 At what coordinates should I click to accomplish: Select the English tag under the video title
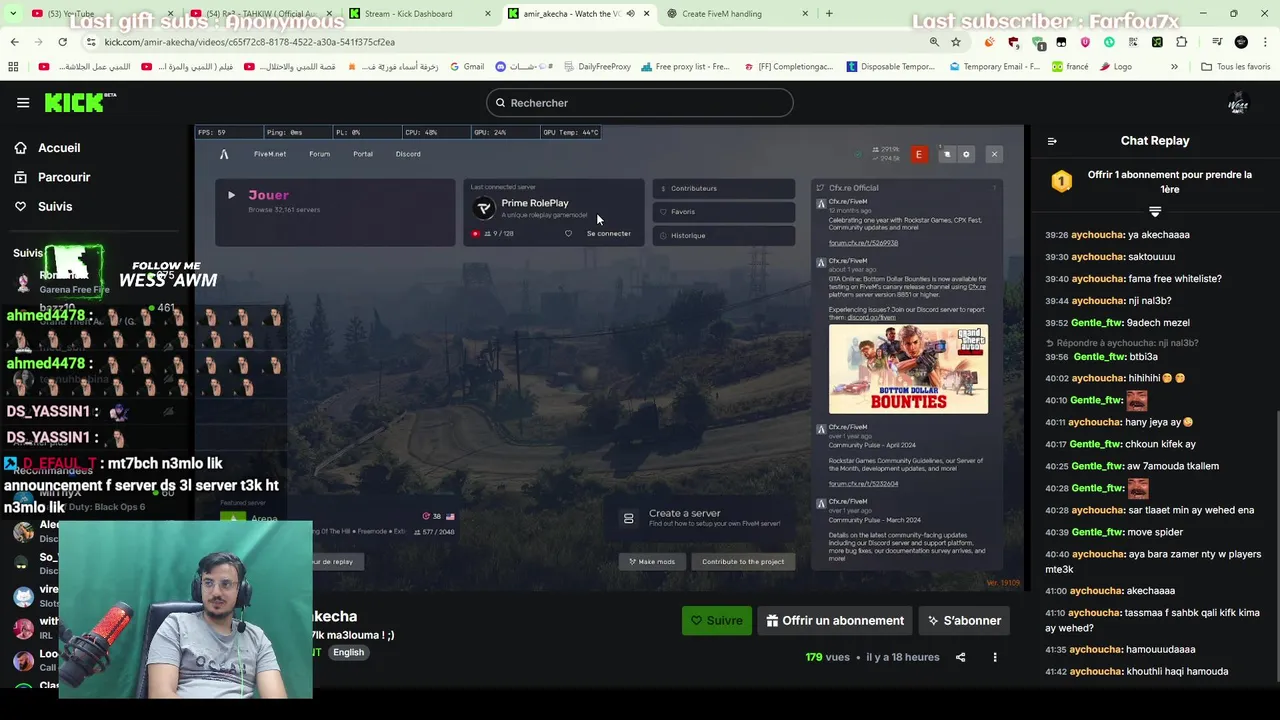click(x=348, y=652)
